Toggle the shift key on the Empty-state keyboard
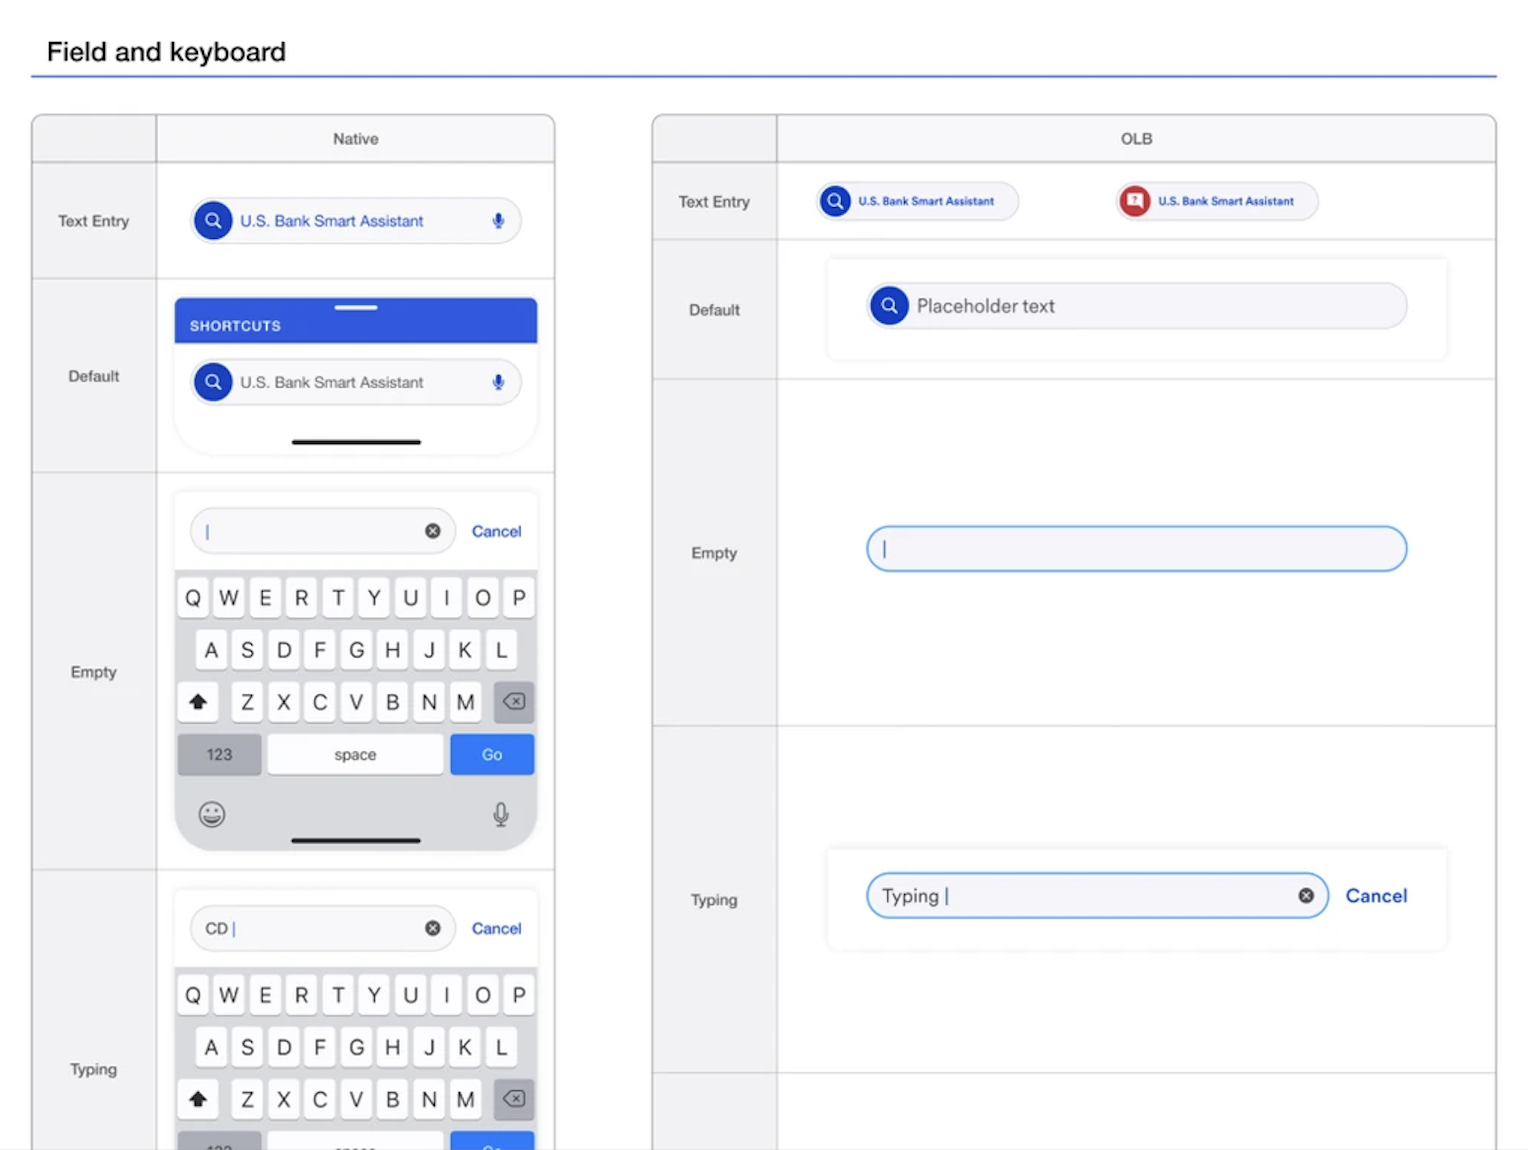The image size is (1528, 1150). 198,702
